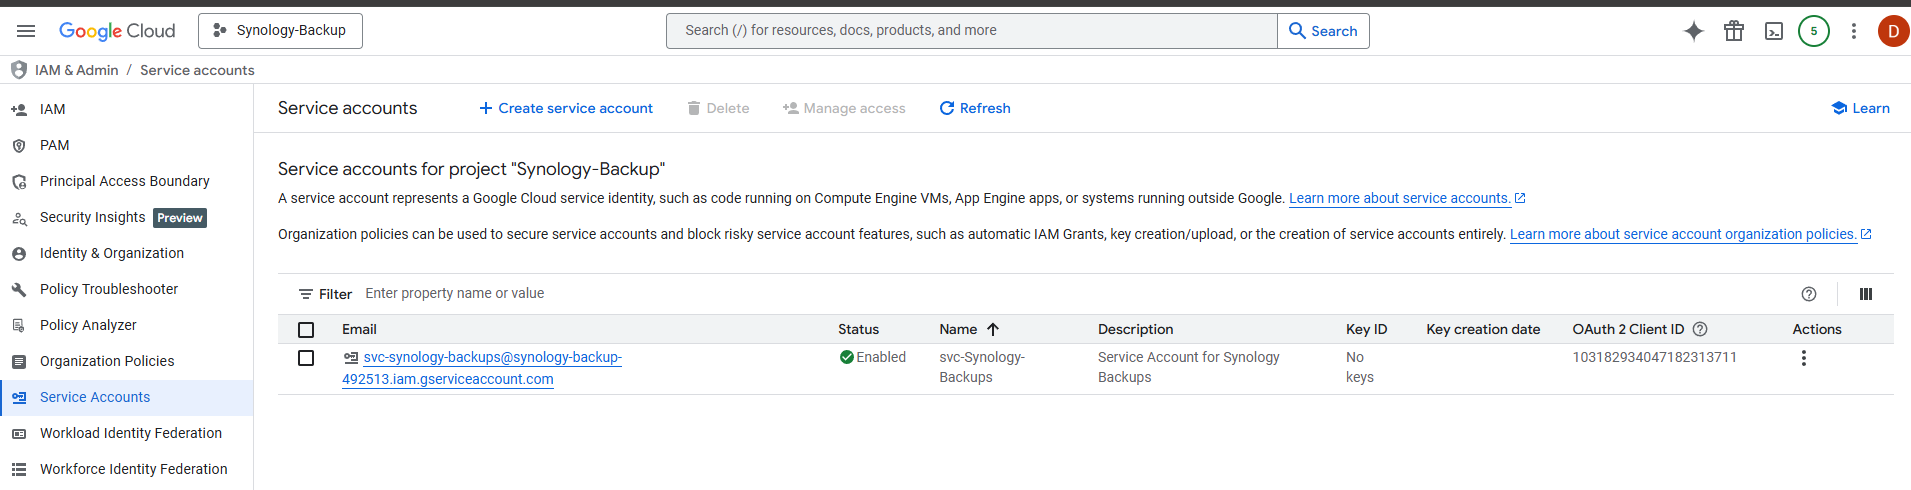Open Principal Access Boundary page
The height and width of the screenshot is (490, 1911).
[126, 181]
